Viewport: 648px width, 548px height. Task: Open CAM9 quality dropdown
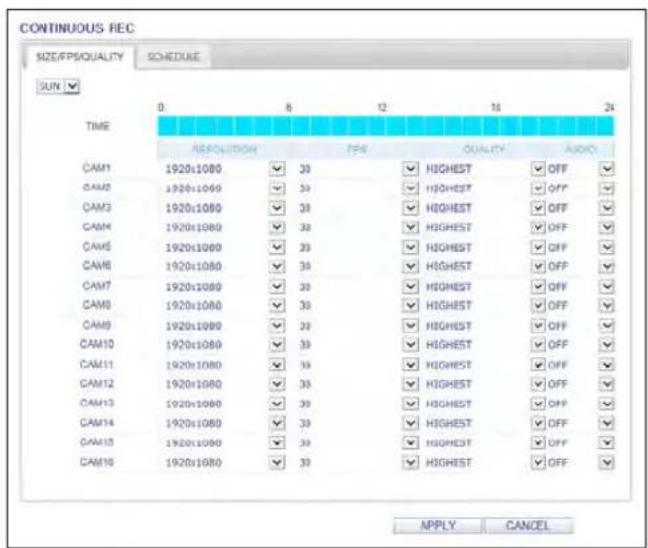[x=538, y=326]
